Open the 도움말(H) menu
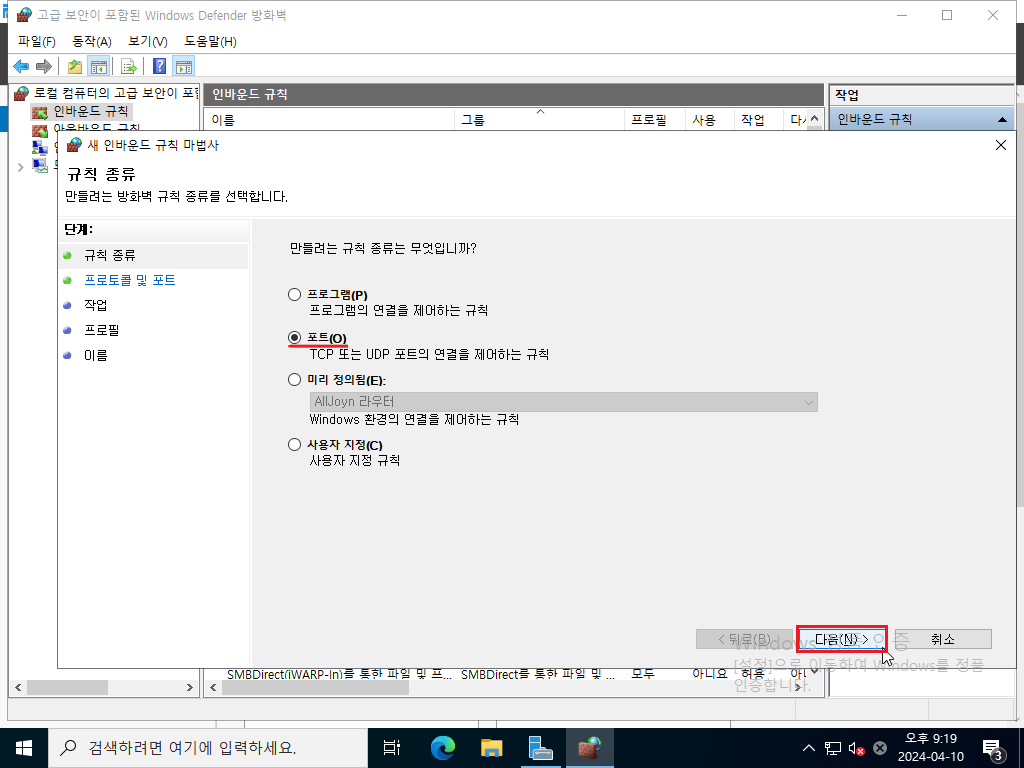This screenshot has height=768, width=1024. (x=210, y=42)
